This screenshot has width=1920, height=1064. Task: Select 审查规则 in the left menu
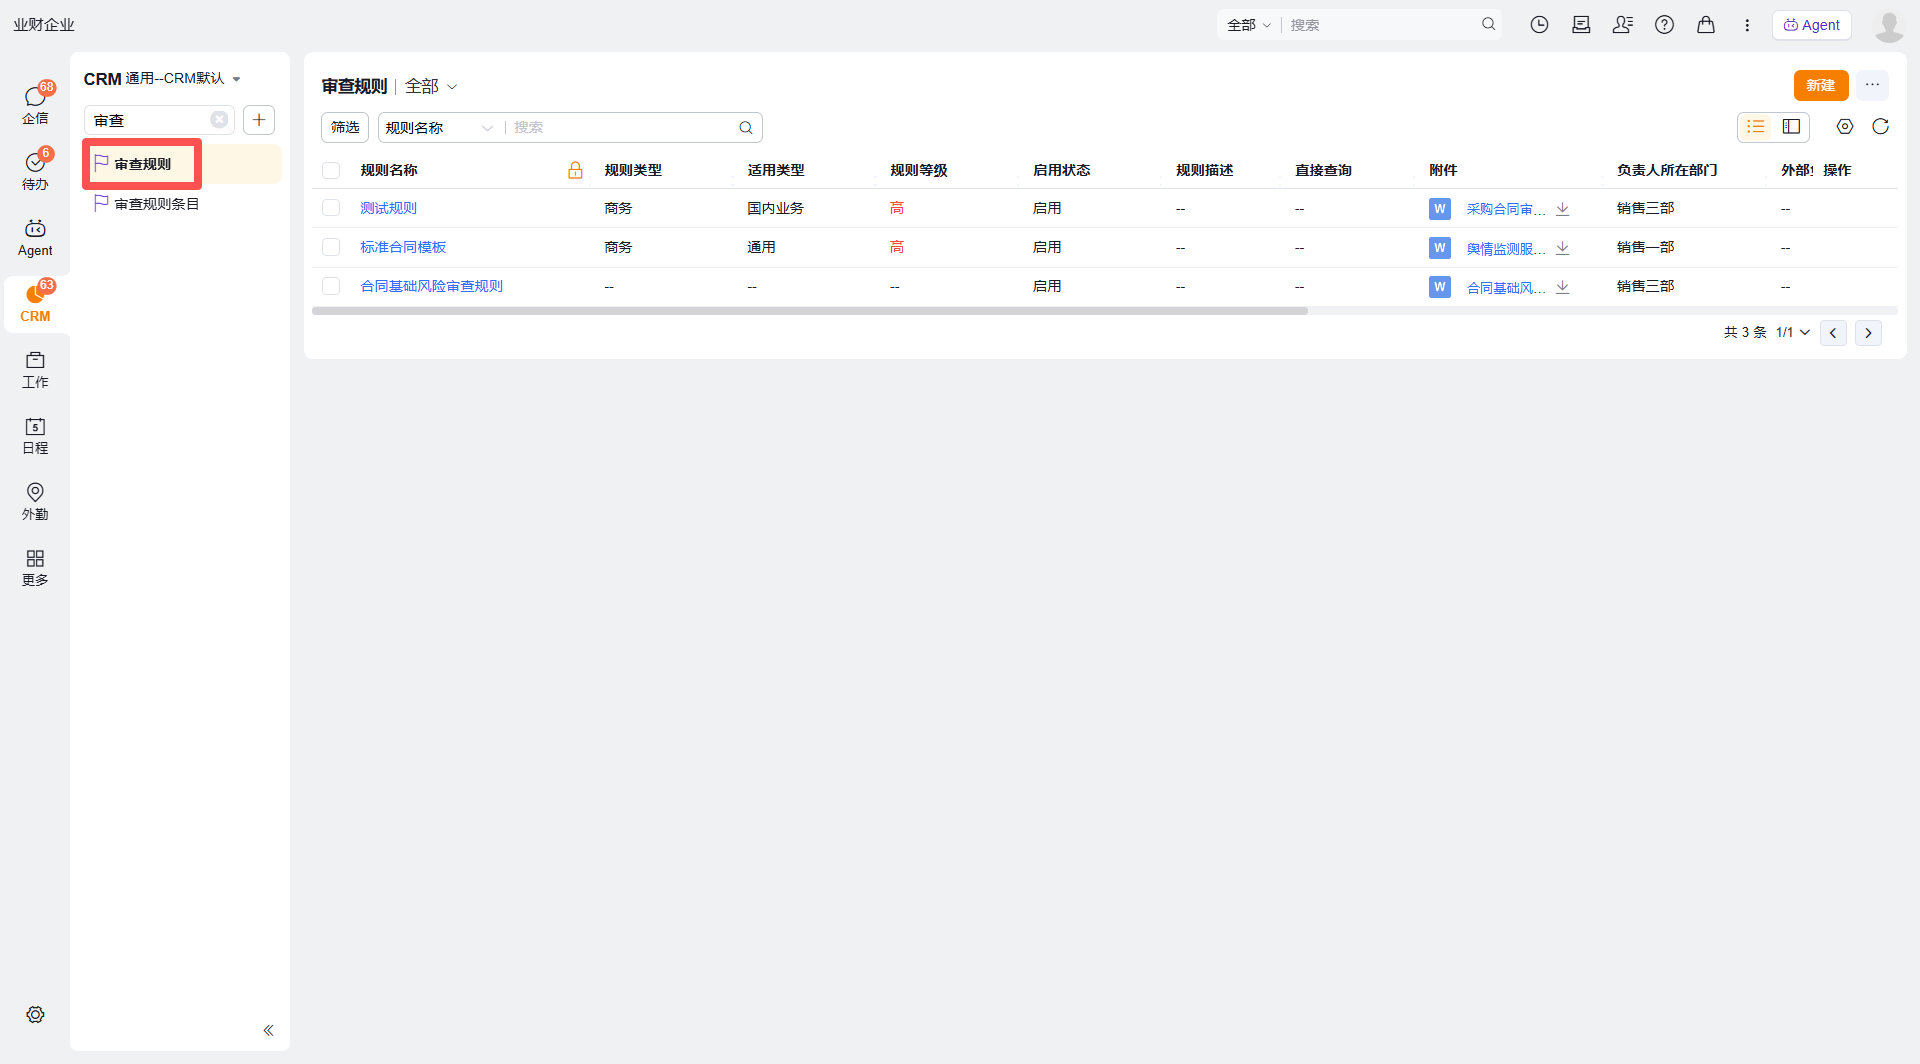143,164
